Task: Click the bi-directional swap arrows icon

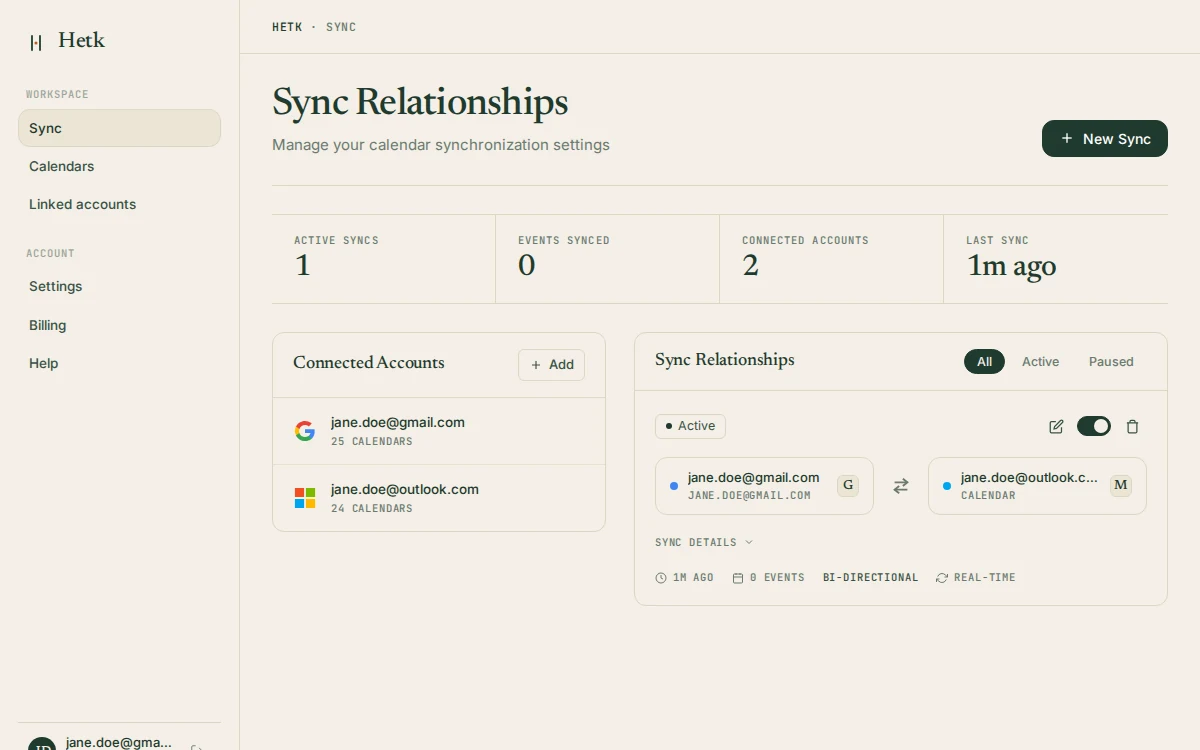Action: [x=901, y=486]
